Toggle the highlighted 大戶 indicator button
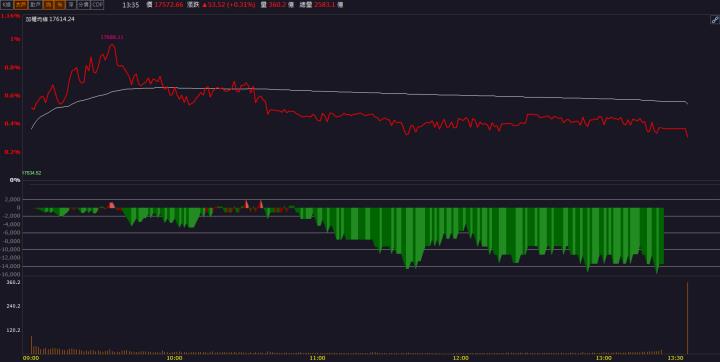The image size is (720, 362). point(21,5)
